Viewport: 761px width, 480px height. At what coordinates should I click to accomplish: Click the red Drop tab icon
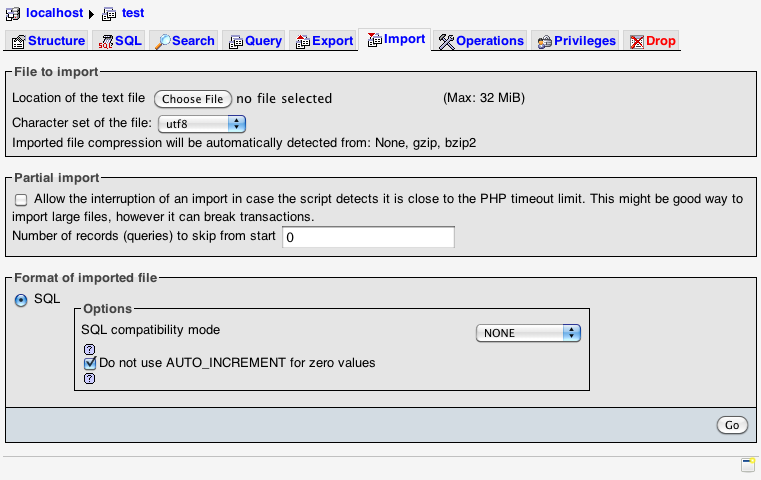(x=635, y=41)
